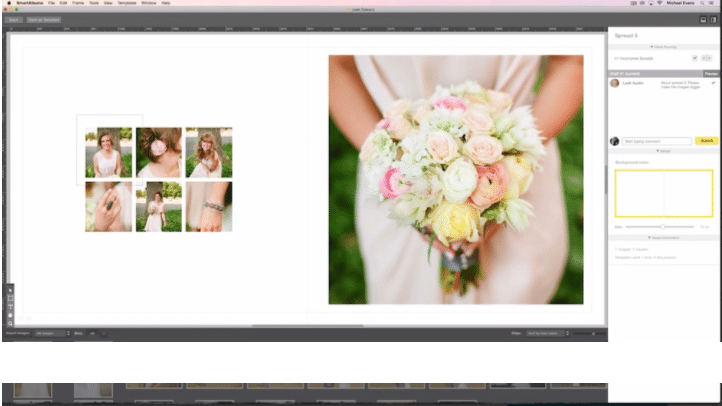Select the Text tool
The width and height of the screenshot is (722, 406).
(x=10, y=307)
